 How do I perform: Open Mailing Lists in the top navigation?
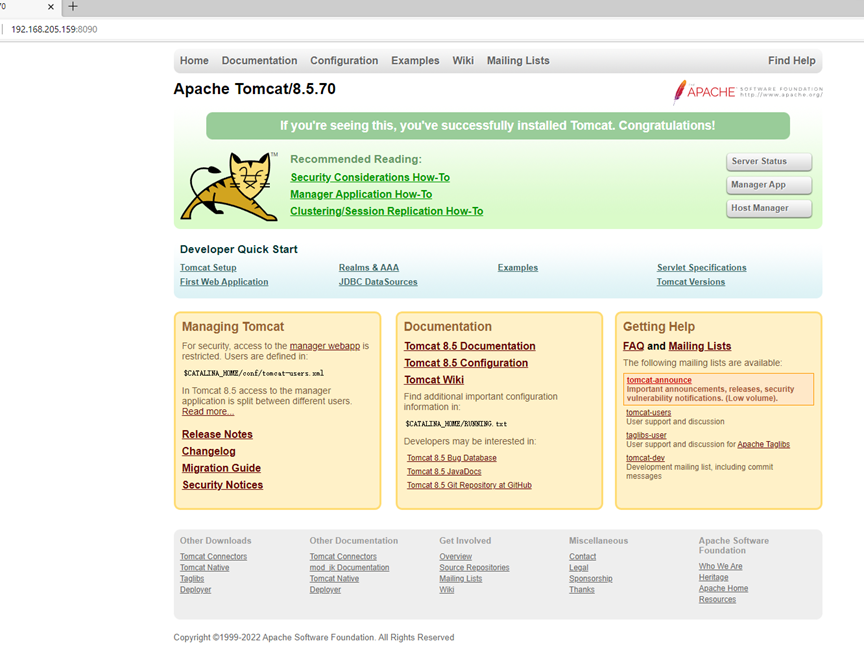(518, 61)
